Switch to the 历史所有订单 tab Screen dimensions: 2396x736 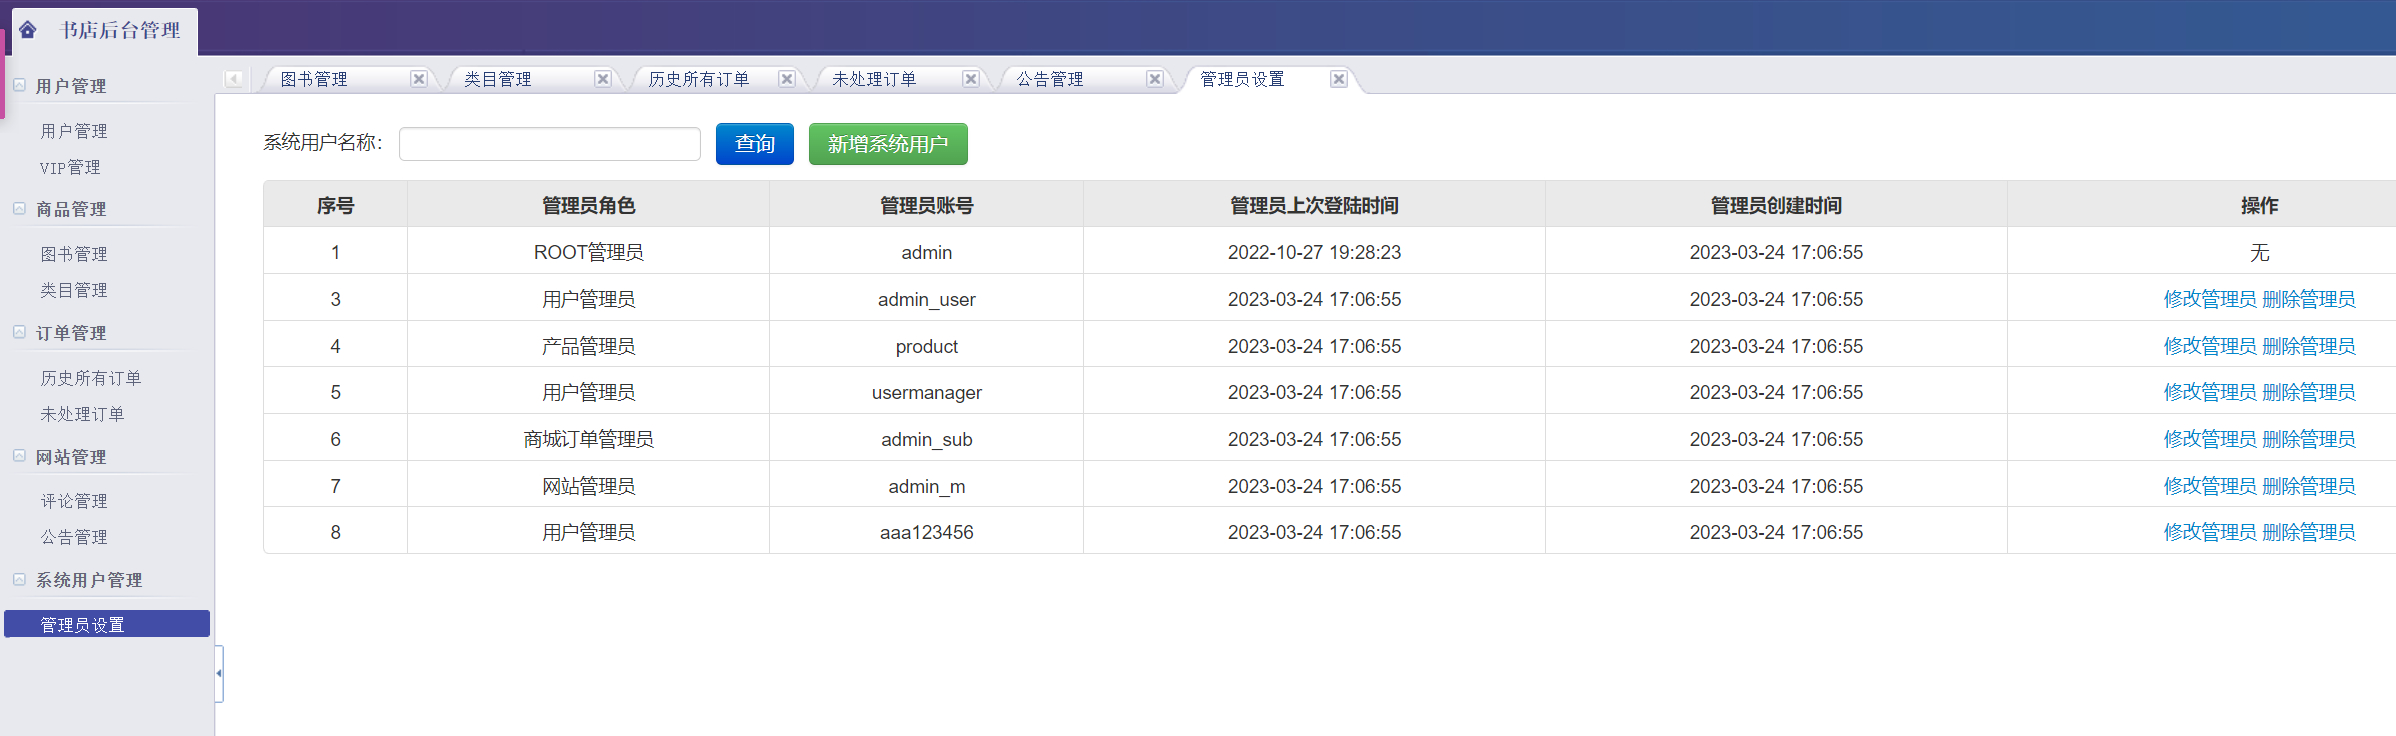tap(699, 79)
